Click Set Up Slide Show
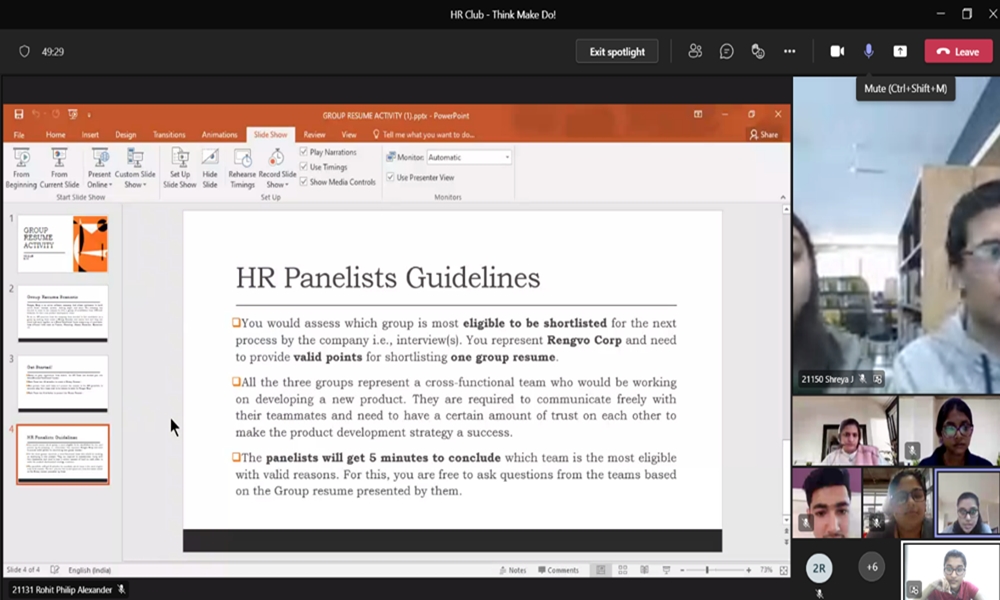This screenshot has width=1000, height=600. (180, 168)
